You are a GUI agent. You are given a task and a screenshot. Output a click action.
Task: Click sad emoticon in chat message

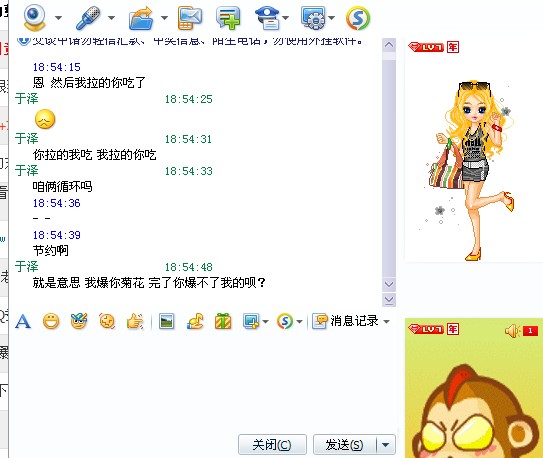45,119
